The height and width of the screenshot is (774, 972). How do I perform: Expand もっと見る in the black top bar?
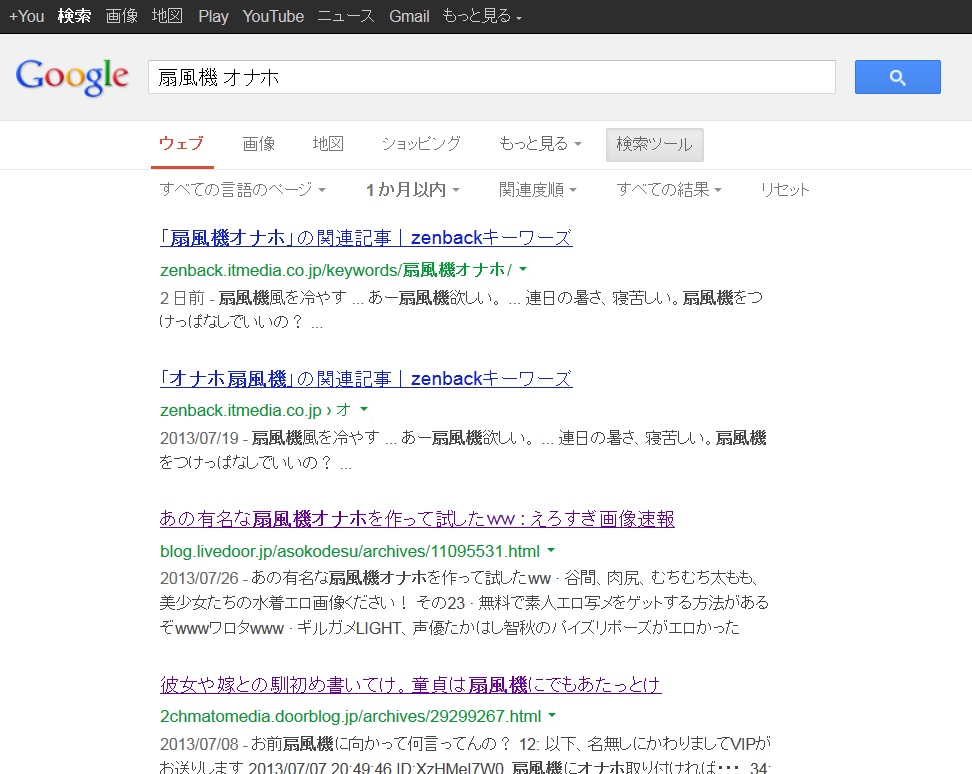pos(482,16)
